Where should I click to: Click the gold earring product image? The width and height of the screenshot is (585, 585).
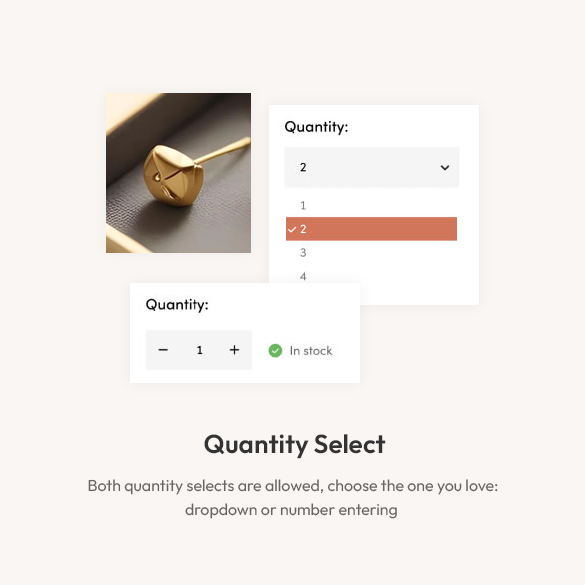178,173
